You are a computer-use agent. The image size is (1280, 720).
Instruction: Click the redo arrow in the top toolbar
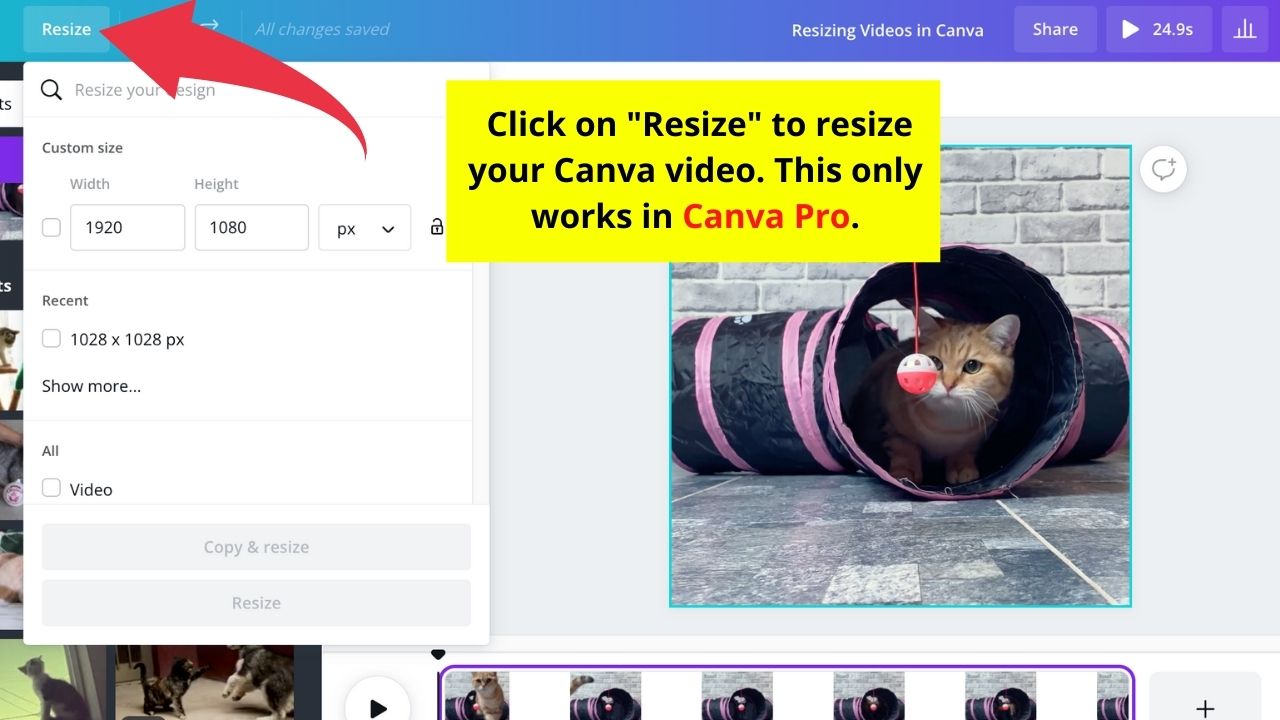[208, 28]
